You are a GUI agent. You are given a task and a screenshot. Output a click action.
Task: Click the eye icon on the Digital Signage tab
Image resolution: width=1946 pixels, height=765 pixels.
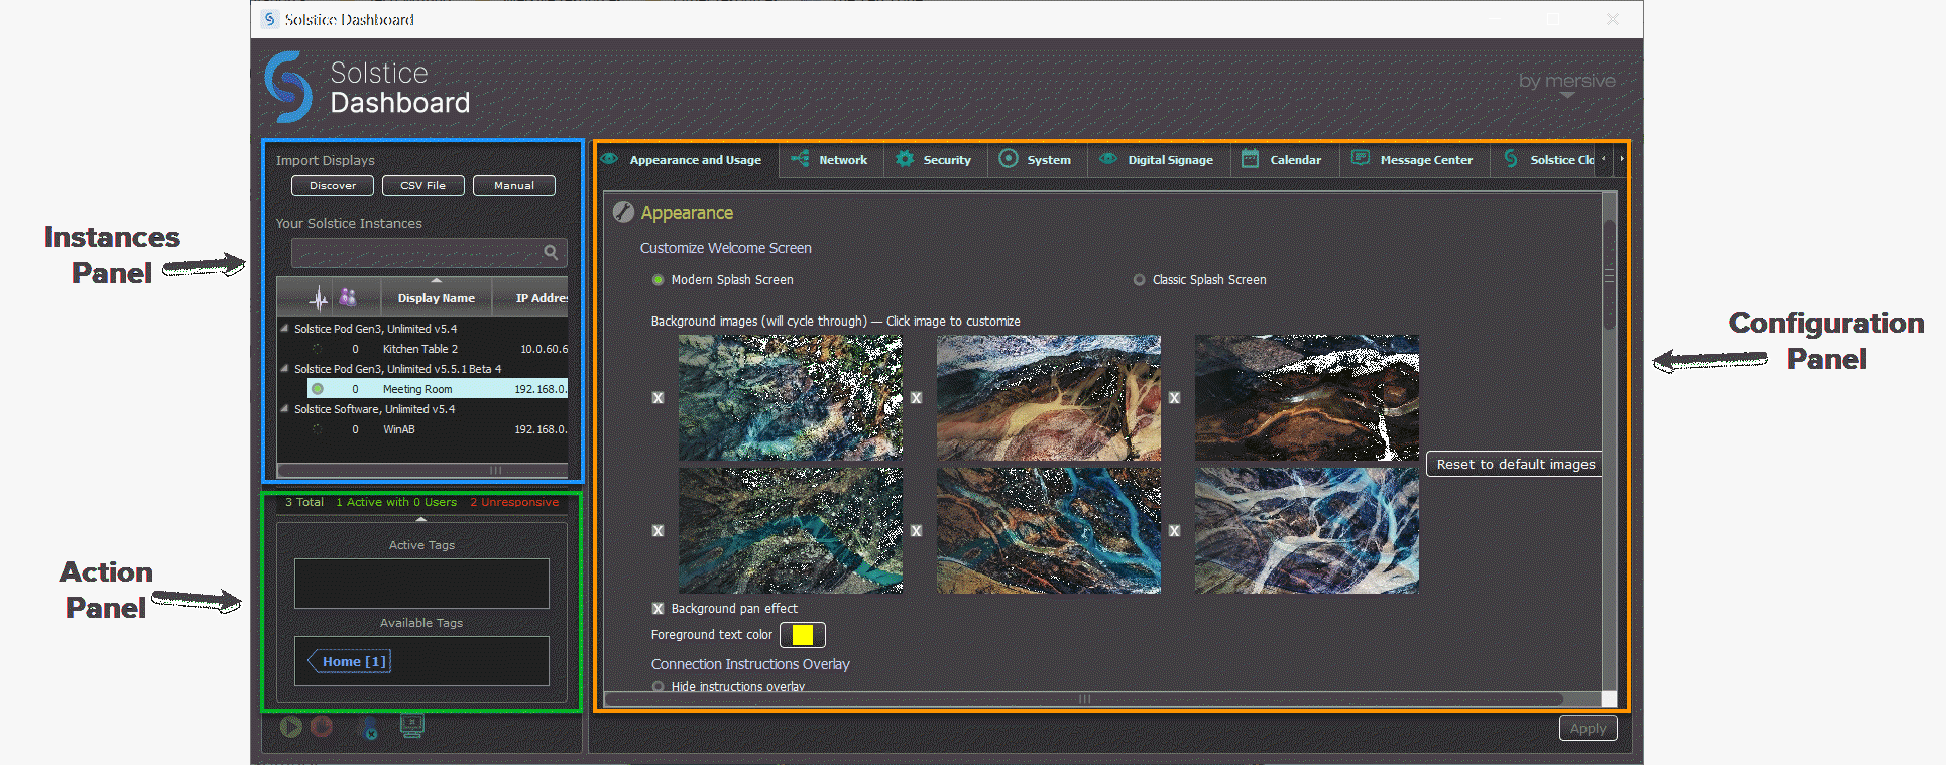1108,158
